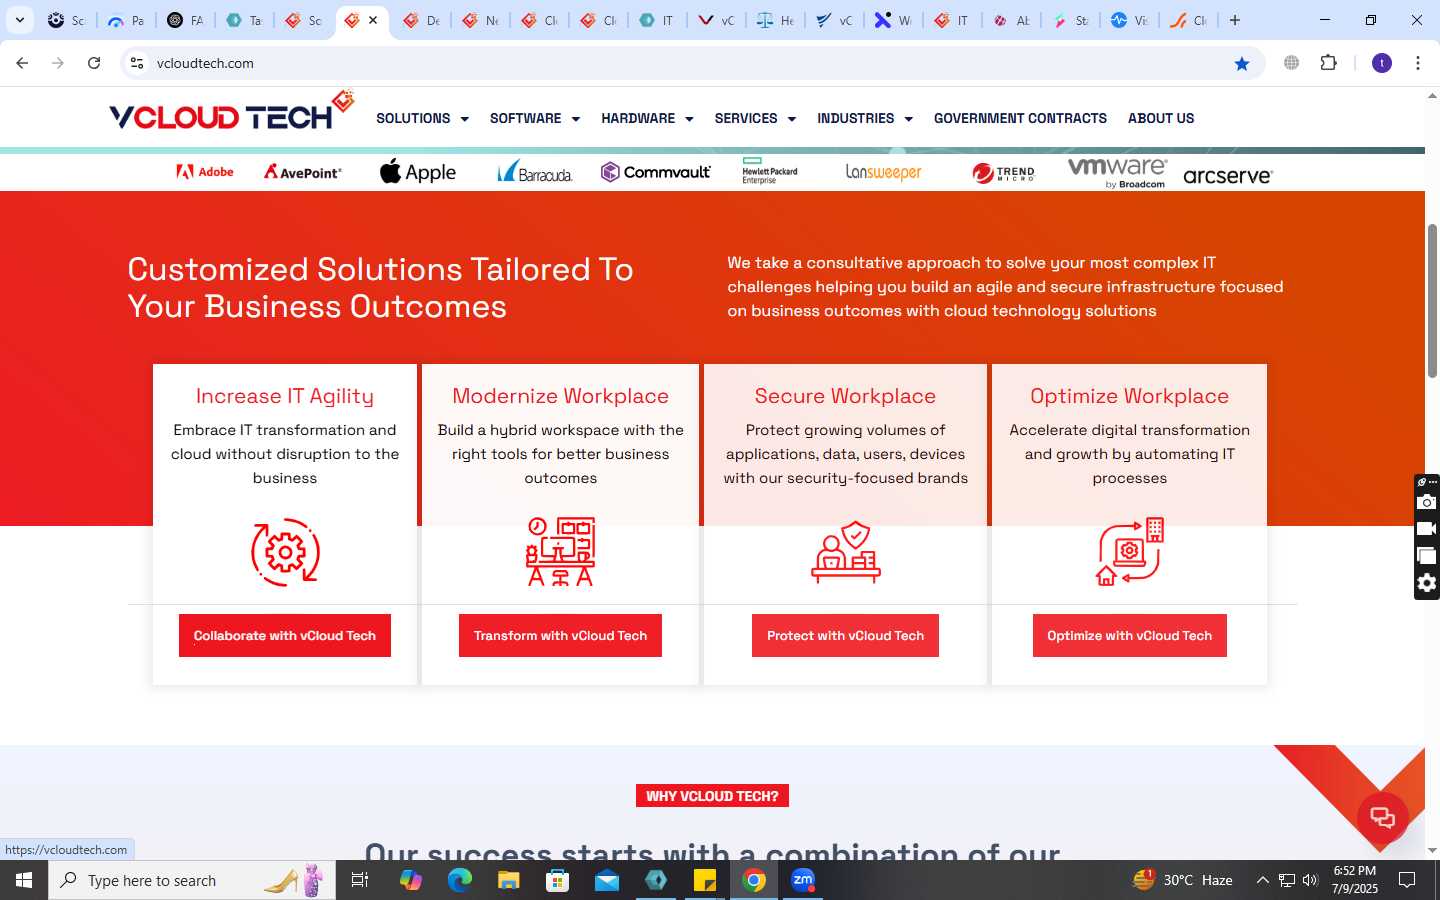Click the gallery icon in side widget
The width and height of the screenshot is (1440, 900).
coord(1427,556)
